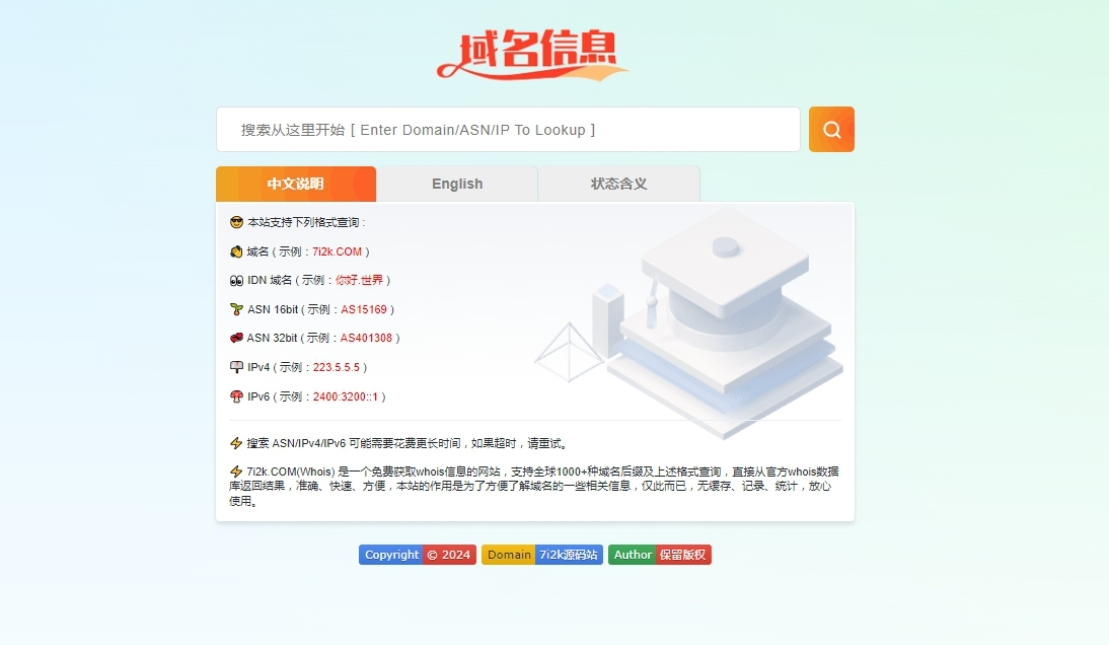Screen dimensions: 1109x645
Task: Click the Copyright © 2024 footer badge
Action: point(417,555)
